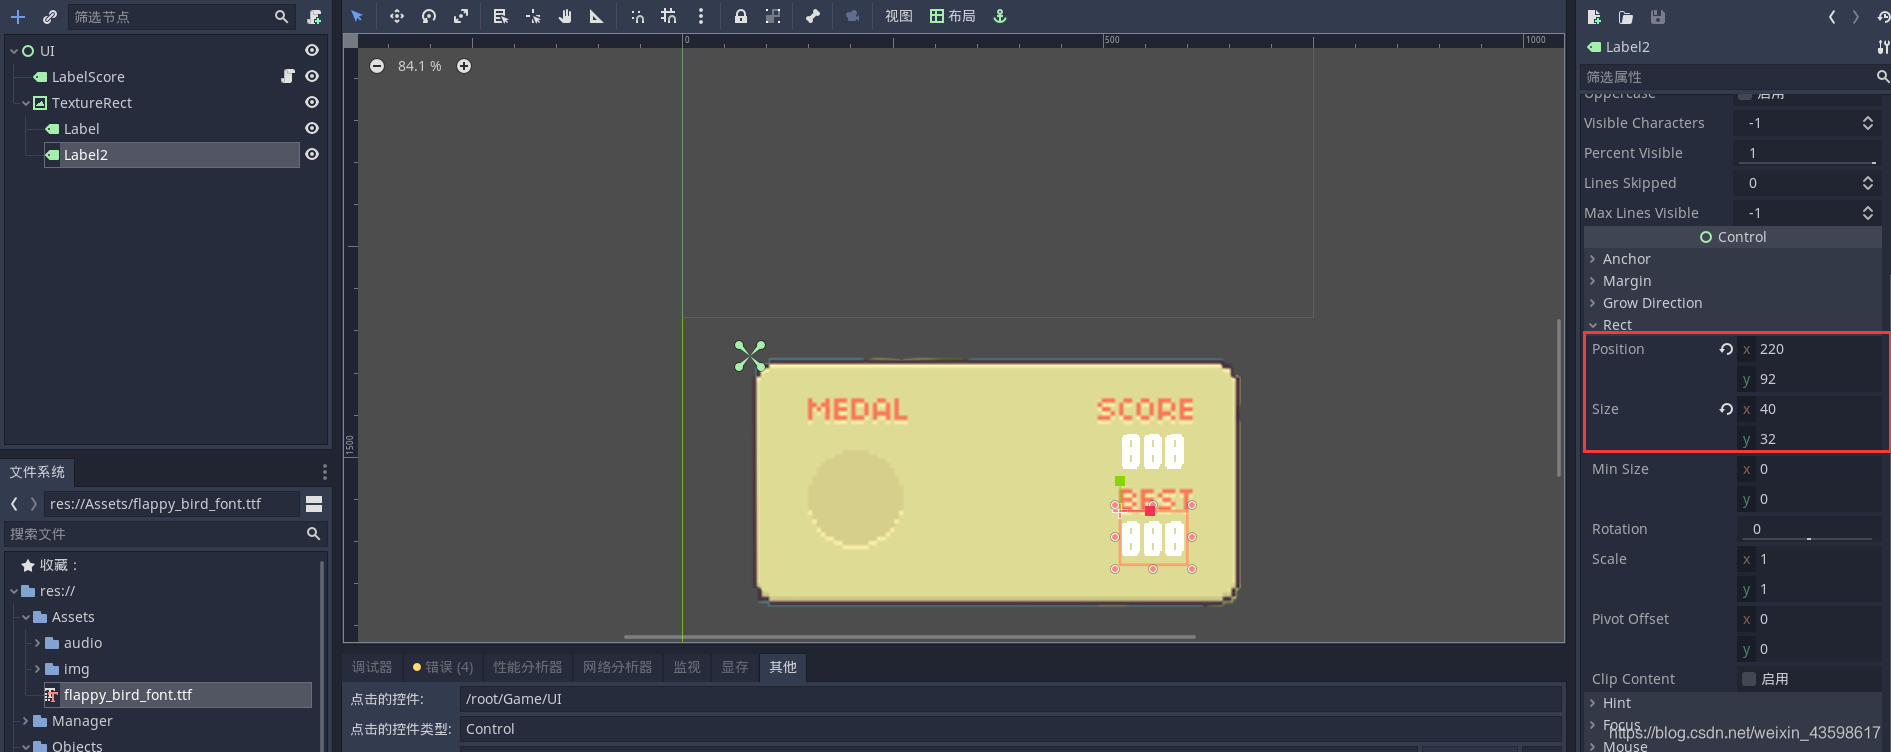The width and height of the screenshot is (1891, 752).
Task: Expand the Manager folder
Action: (x=26, y=721)
